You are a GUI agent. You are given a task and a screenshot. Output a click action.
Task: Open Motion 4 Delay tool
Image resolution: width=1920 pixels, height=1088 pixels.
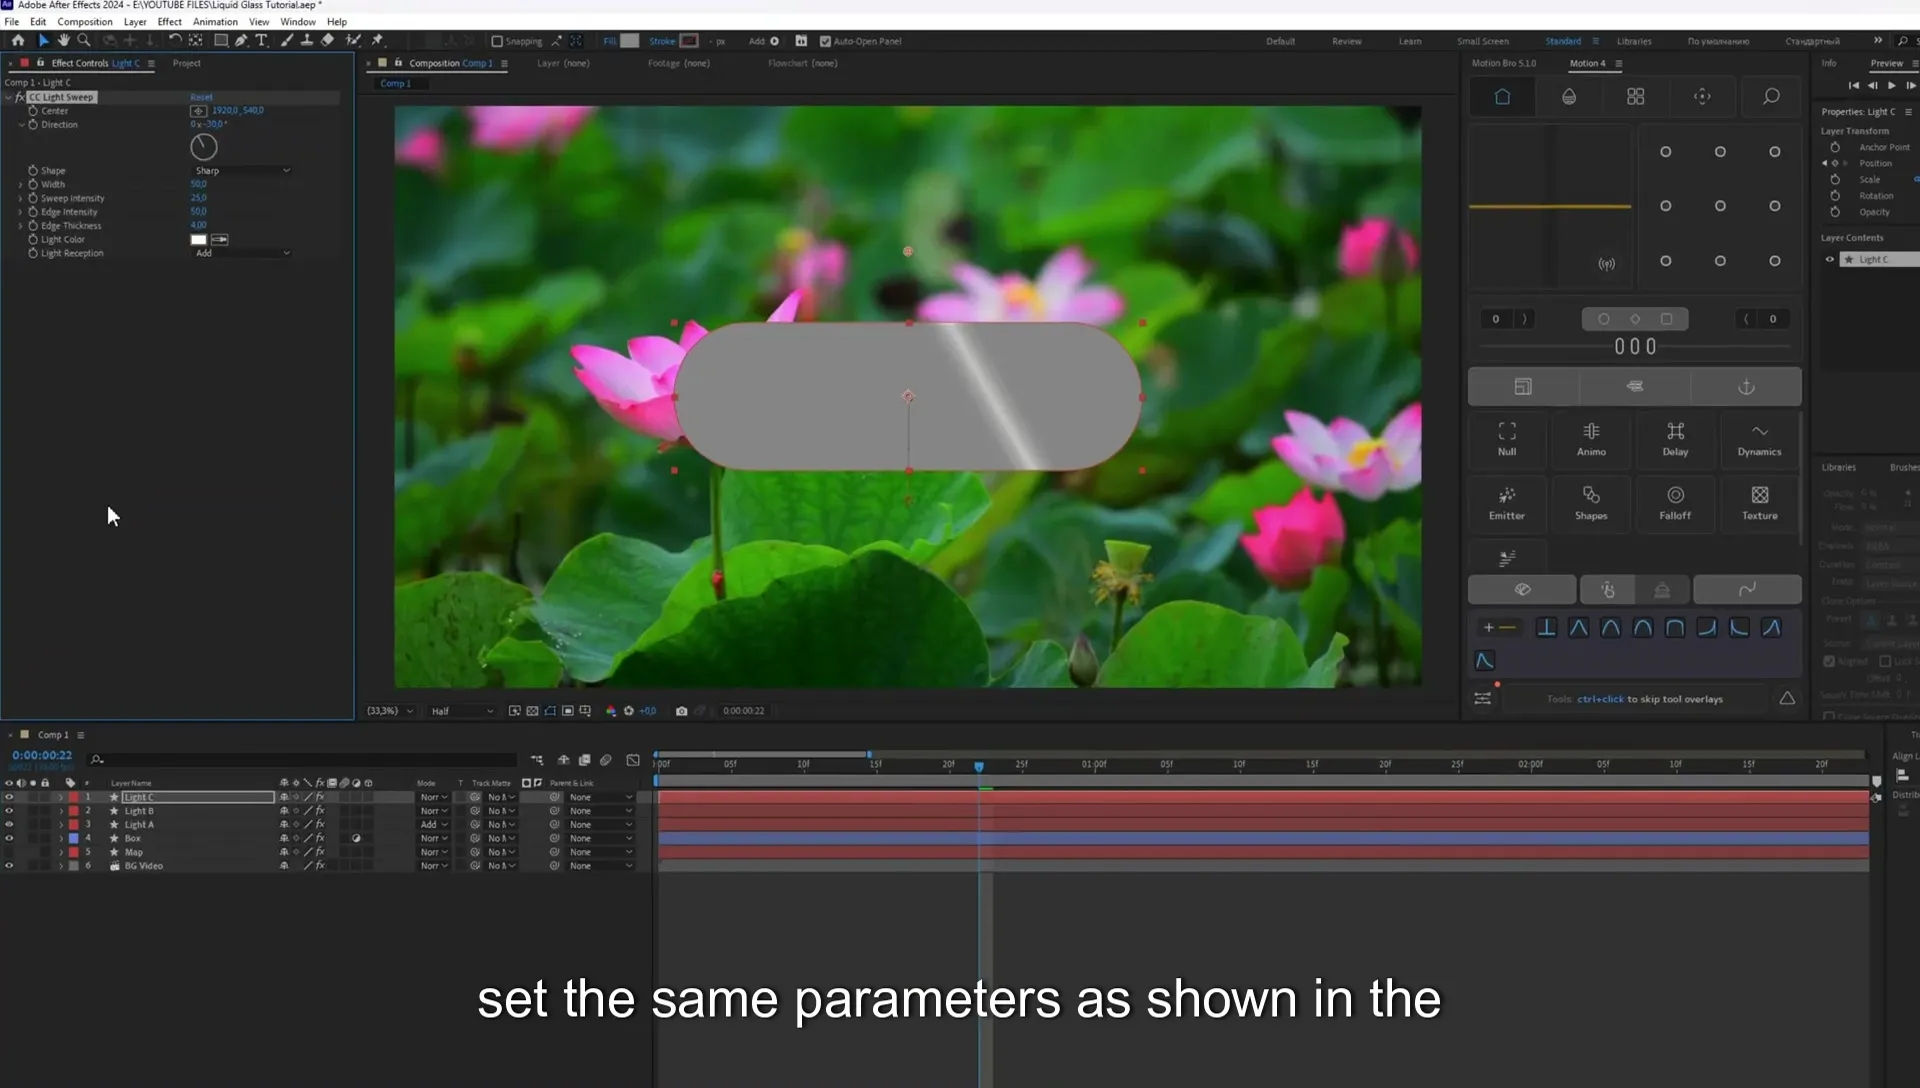[1675, 439]
